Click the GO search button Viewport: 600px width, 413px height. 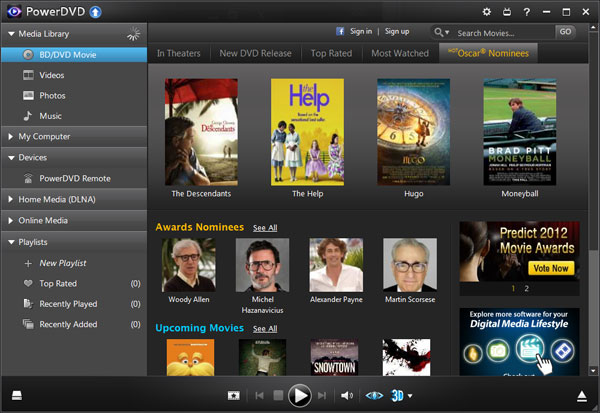[x=565, y=32]
